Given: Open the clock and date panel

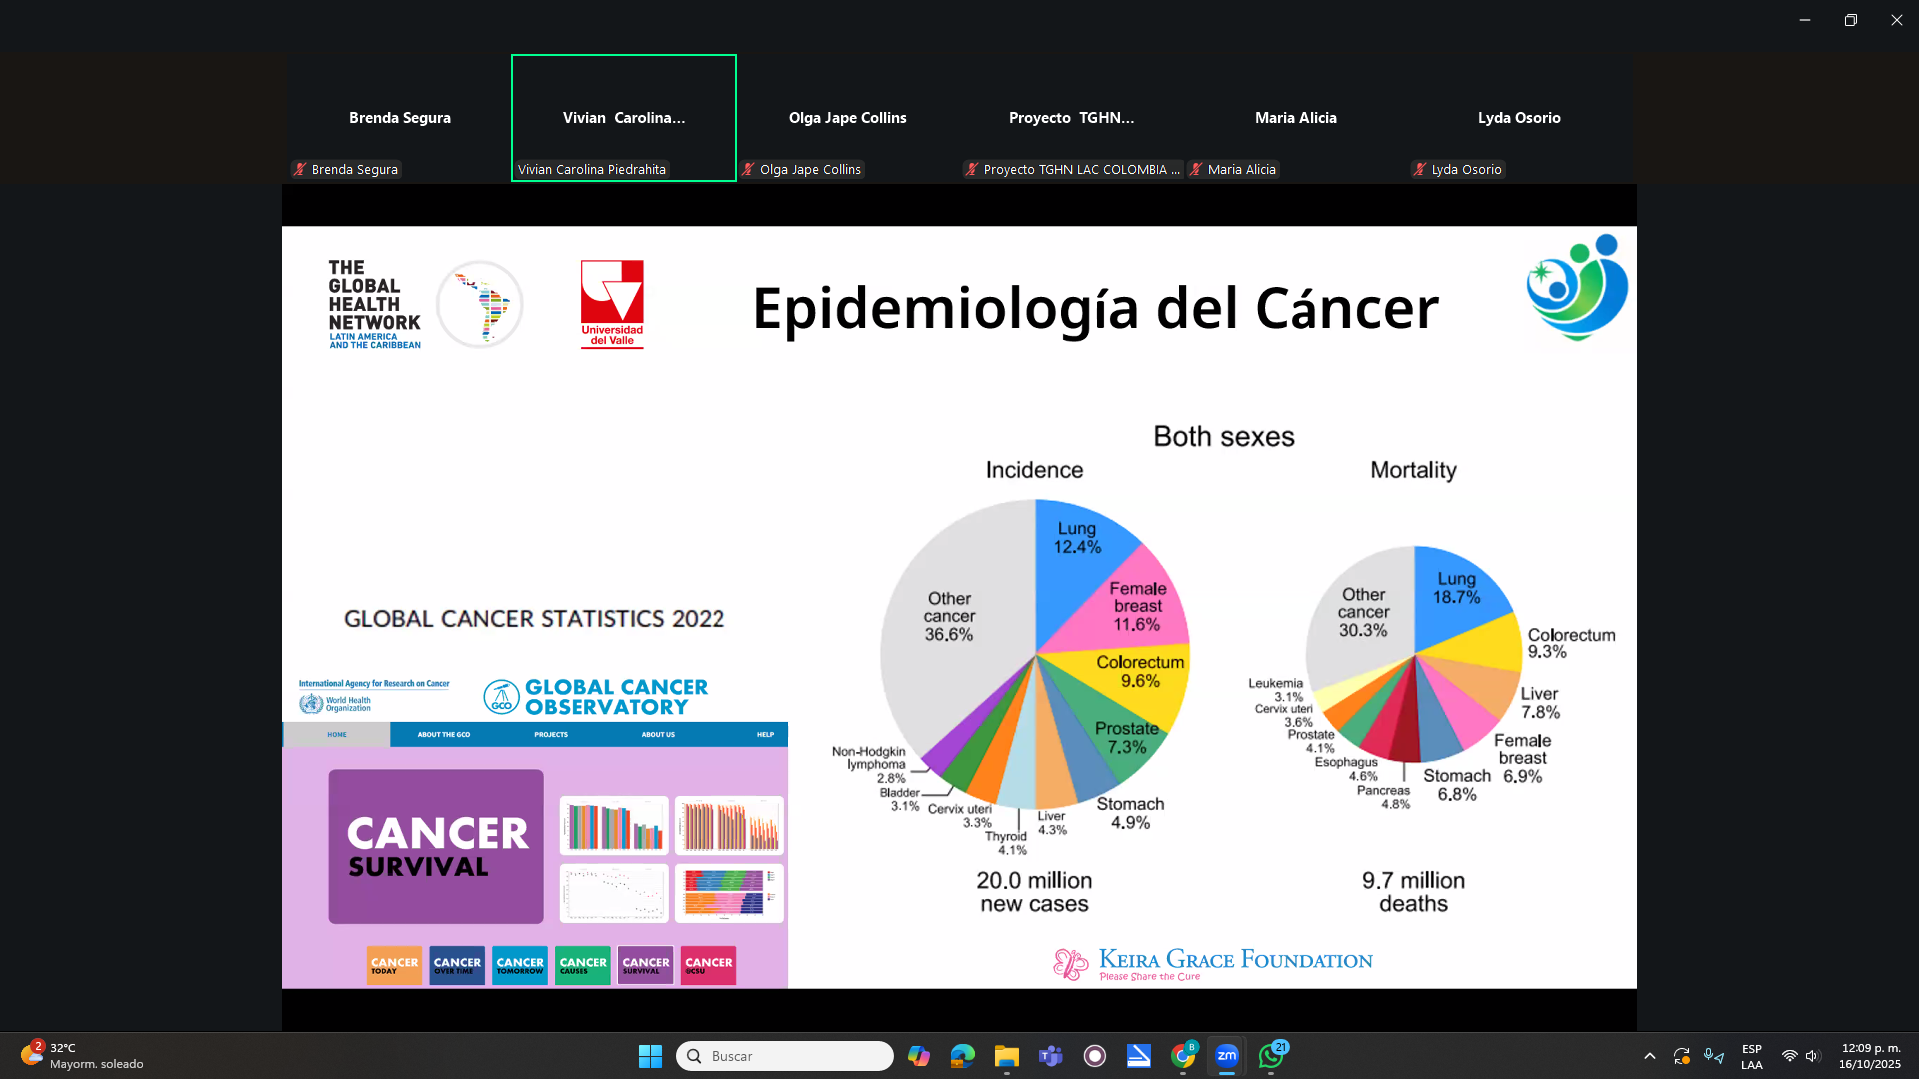Looking at the screenshot, I should click(x=1869, y=1056).
